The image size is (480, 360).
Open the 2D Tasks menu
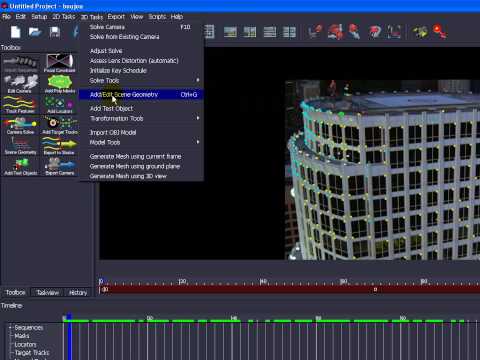63,16
